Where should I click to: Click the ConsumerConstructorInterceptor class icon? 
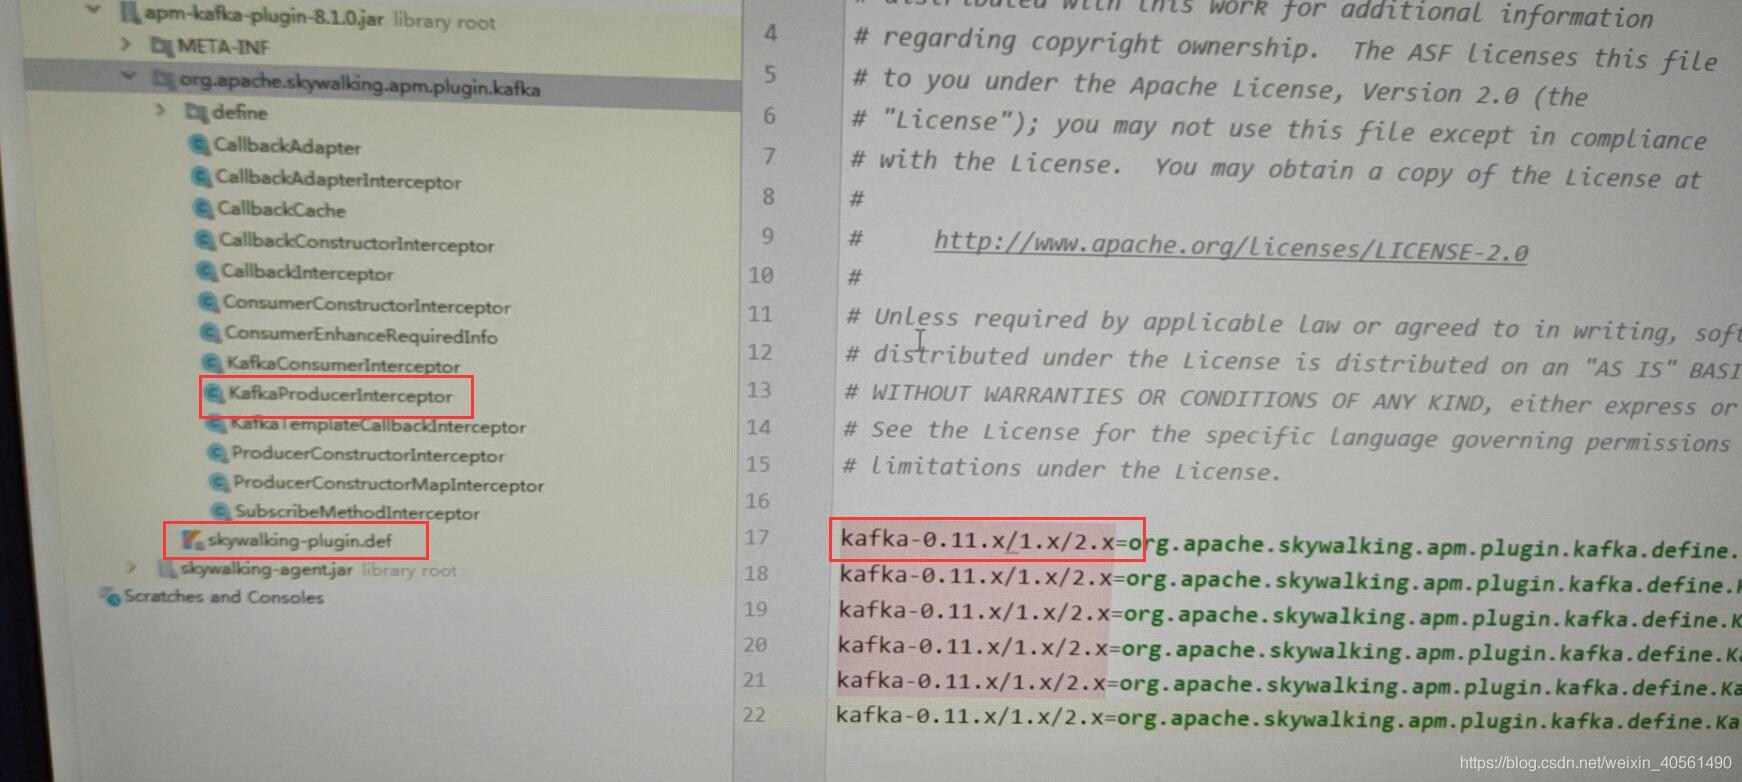(209, 302)
